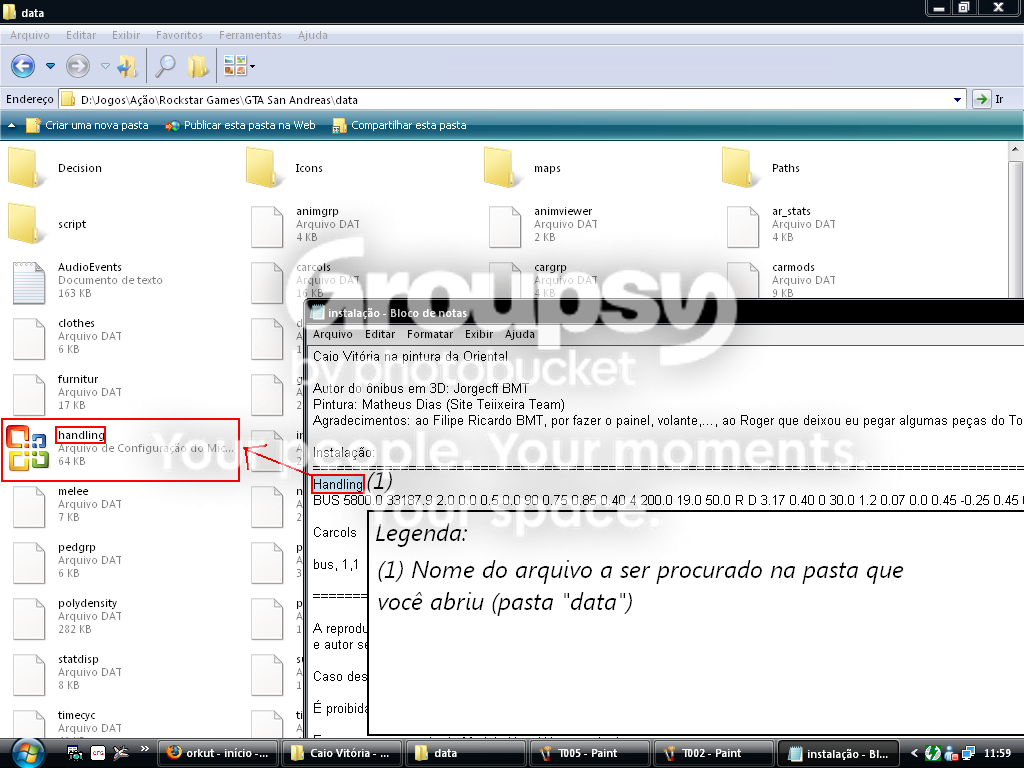Go up one folder level

click(127, 66)
